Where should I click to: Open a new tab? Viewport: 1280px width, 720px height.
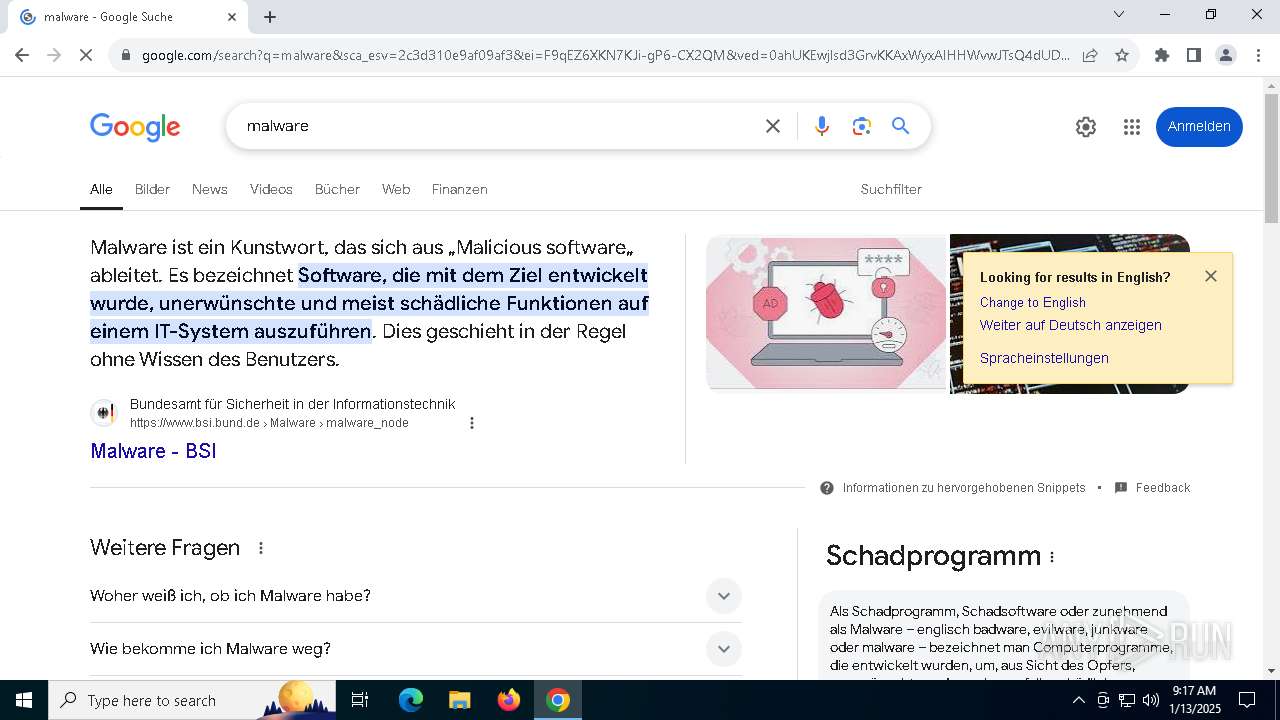click(x=270, y=16)
